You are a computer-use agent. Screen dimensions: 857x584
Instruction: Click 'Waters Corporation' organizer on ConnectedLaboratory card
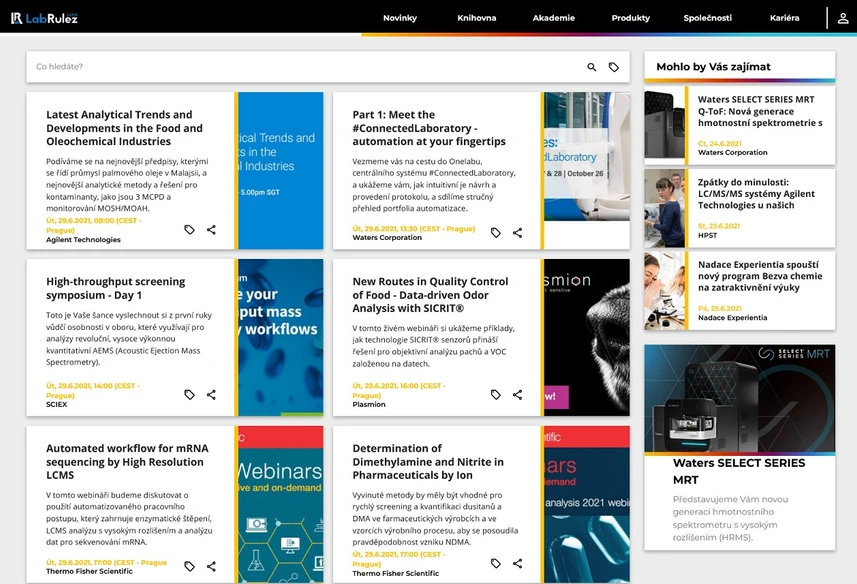point(387,238)
